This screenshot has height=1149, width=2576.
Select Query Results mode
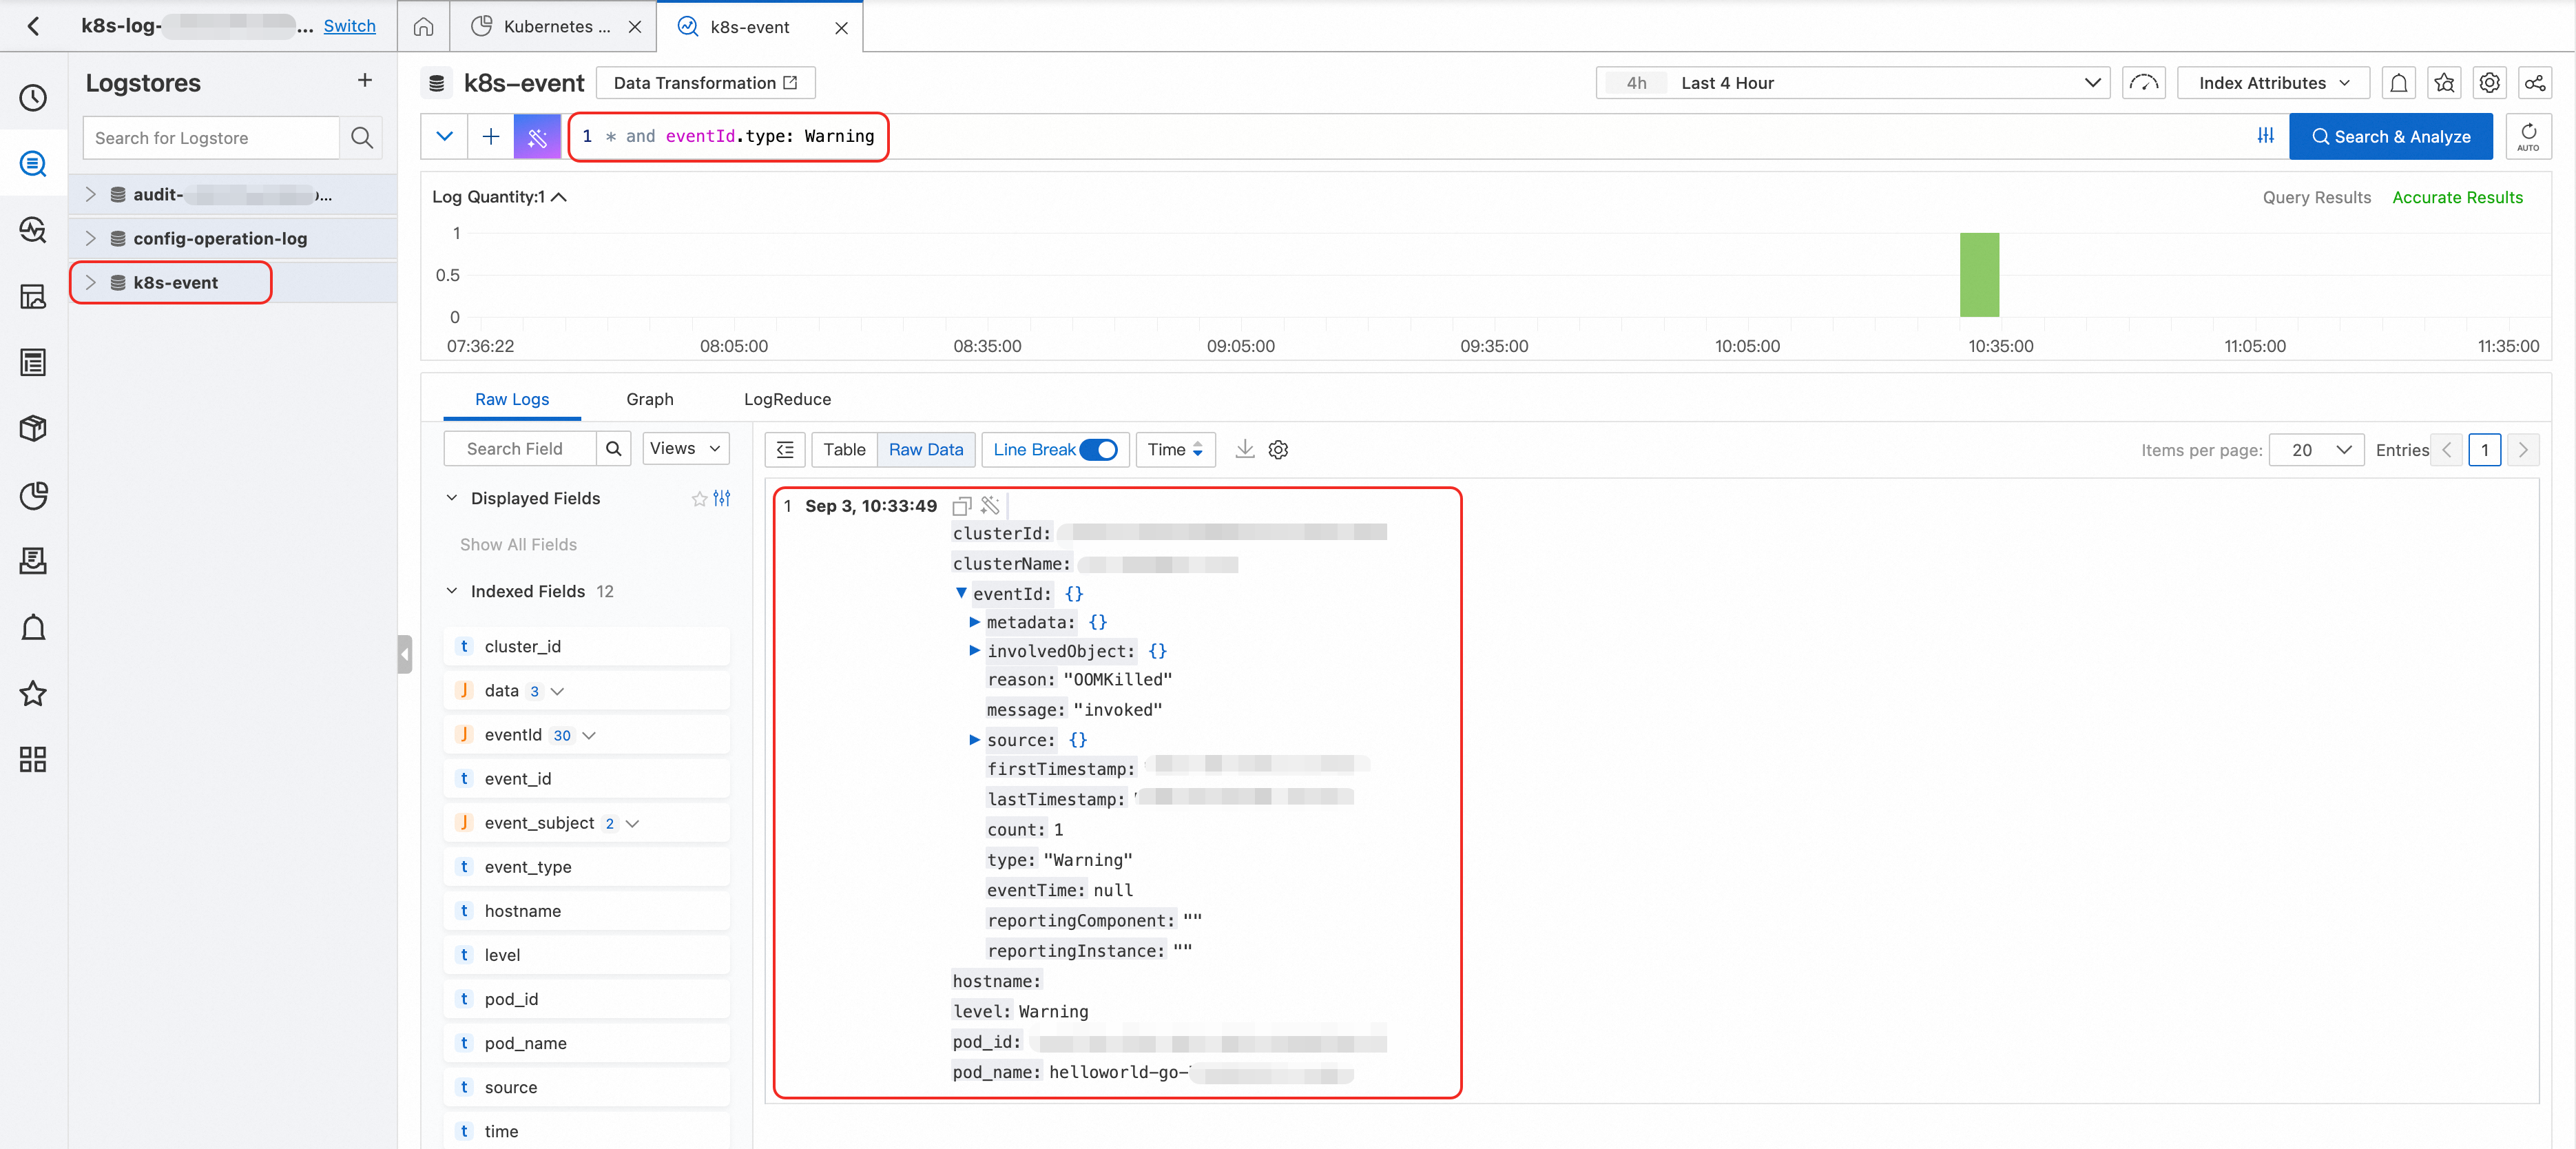pos(2317,197)
